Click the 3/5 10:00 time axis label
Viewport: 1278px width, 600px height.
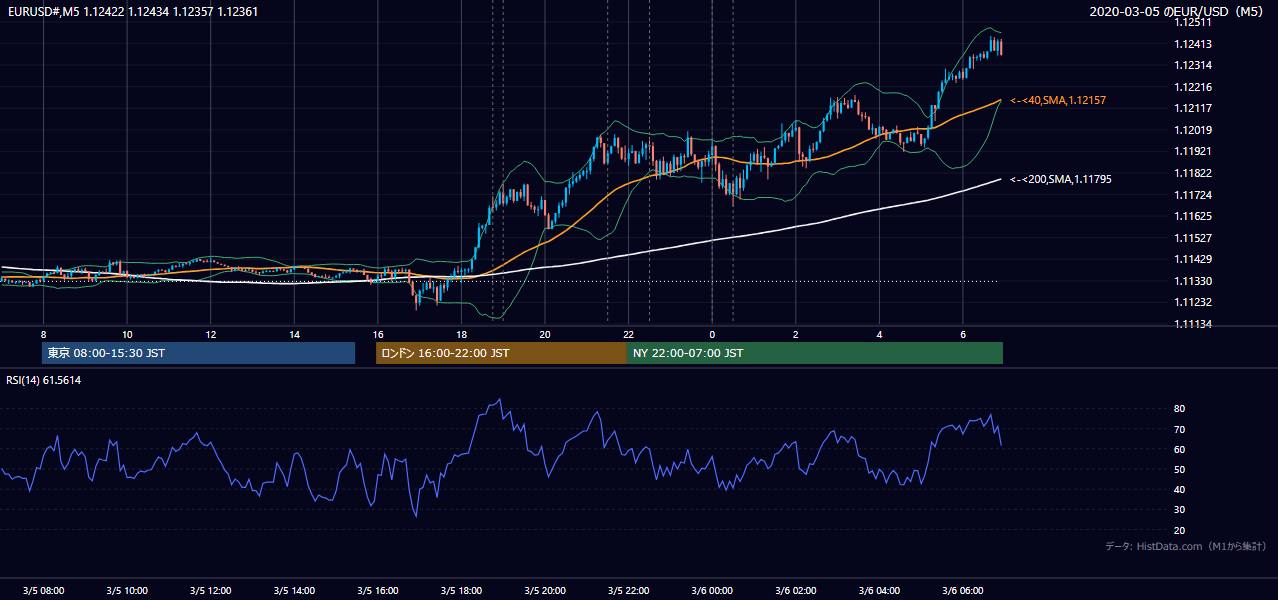click(128, 590)
